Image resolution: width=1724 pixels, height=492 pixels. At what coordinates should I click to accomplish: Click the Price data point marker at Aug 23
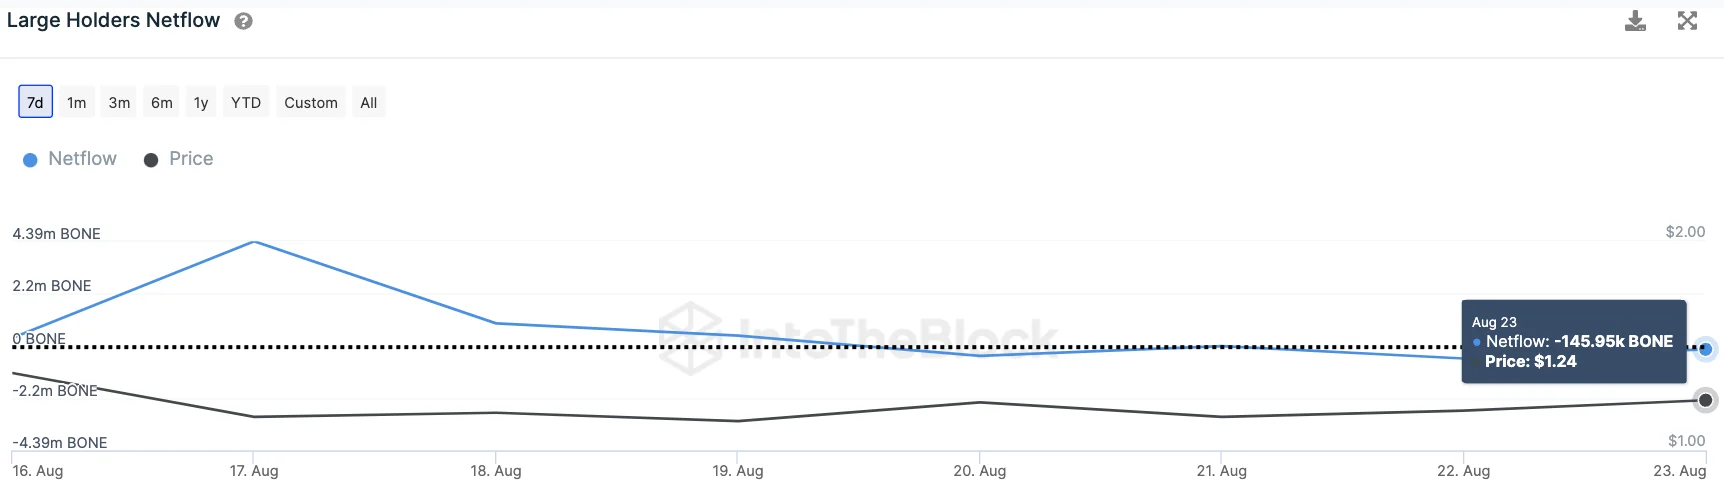click(x=1706, y=400)
